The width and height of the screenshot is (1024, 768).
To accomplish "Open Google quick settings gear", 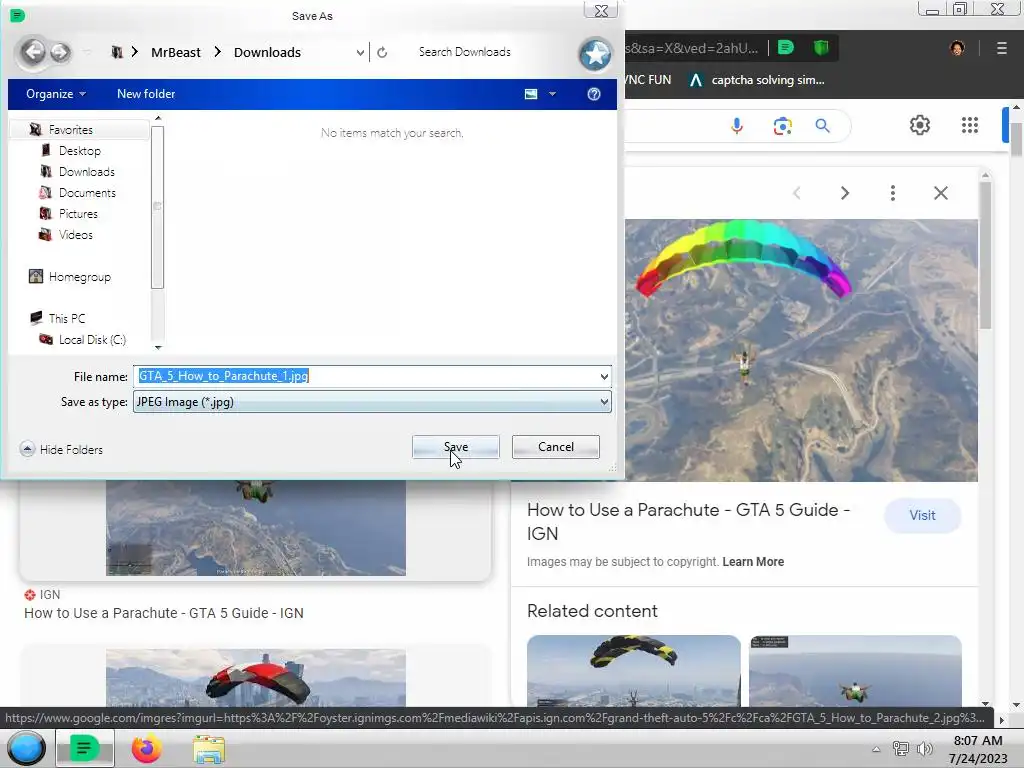I will tap(920, 125).
